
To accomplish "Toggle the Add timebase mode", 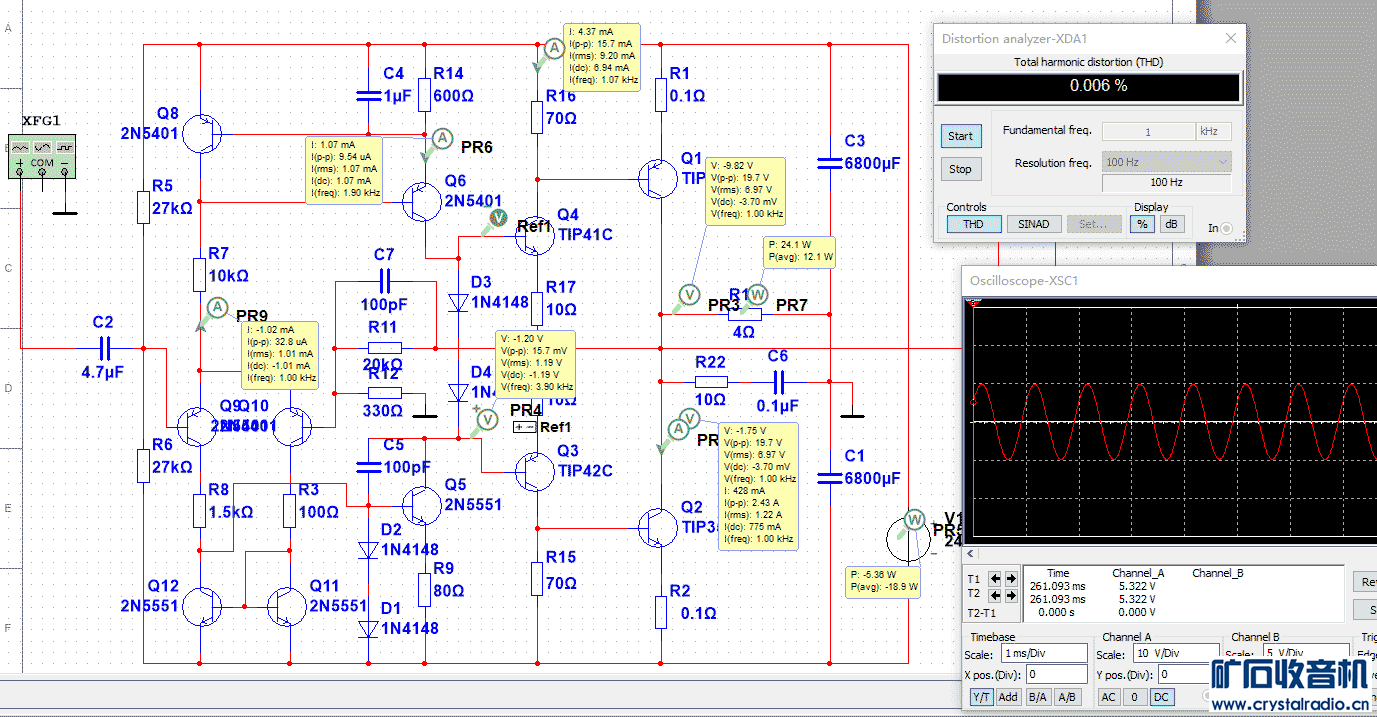I will pyautogui.click(x=1008, y=697).
